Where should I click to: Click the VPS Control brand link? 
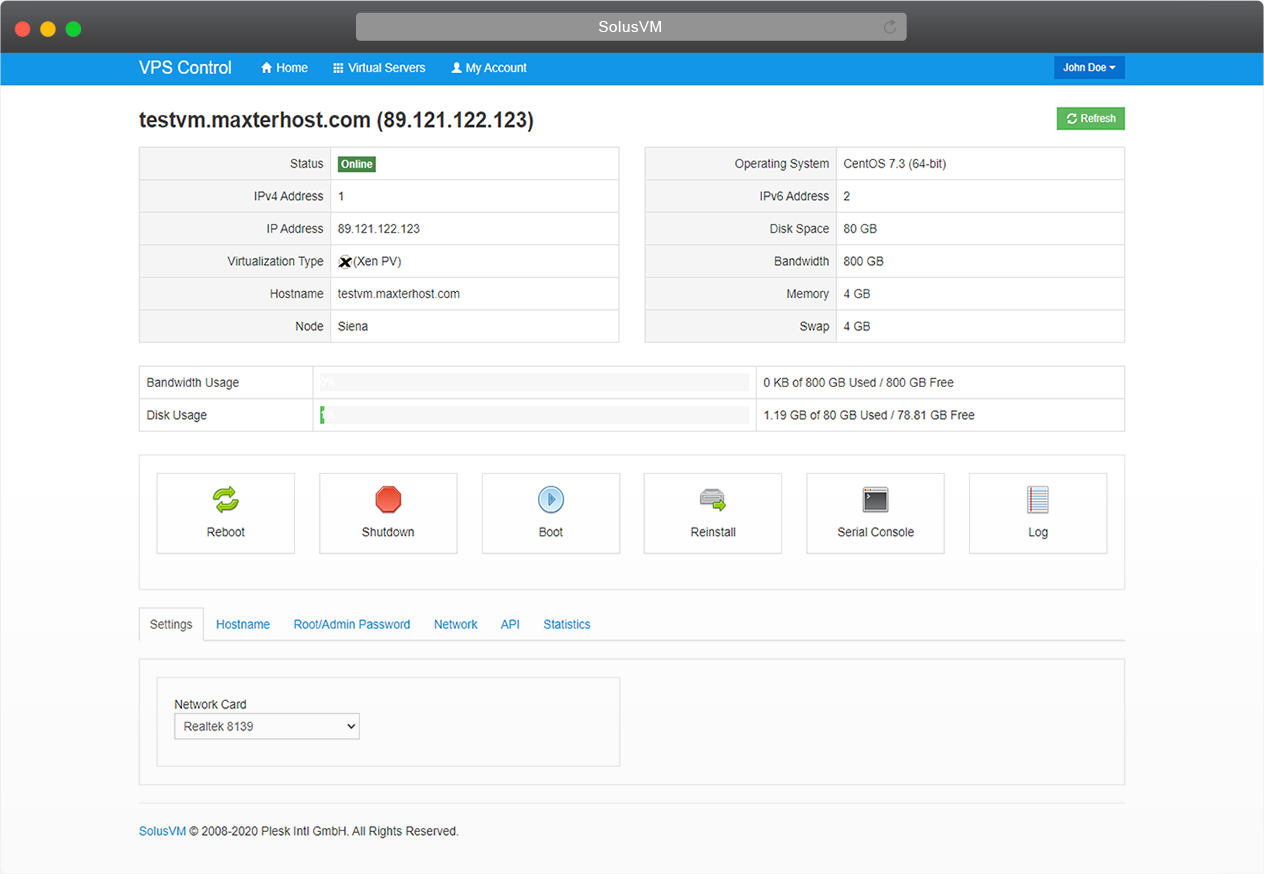(x=185, y=68)
